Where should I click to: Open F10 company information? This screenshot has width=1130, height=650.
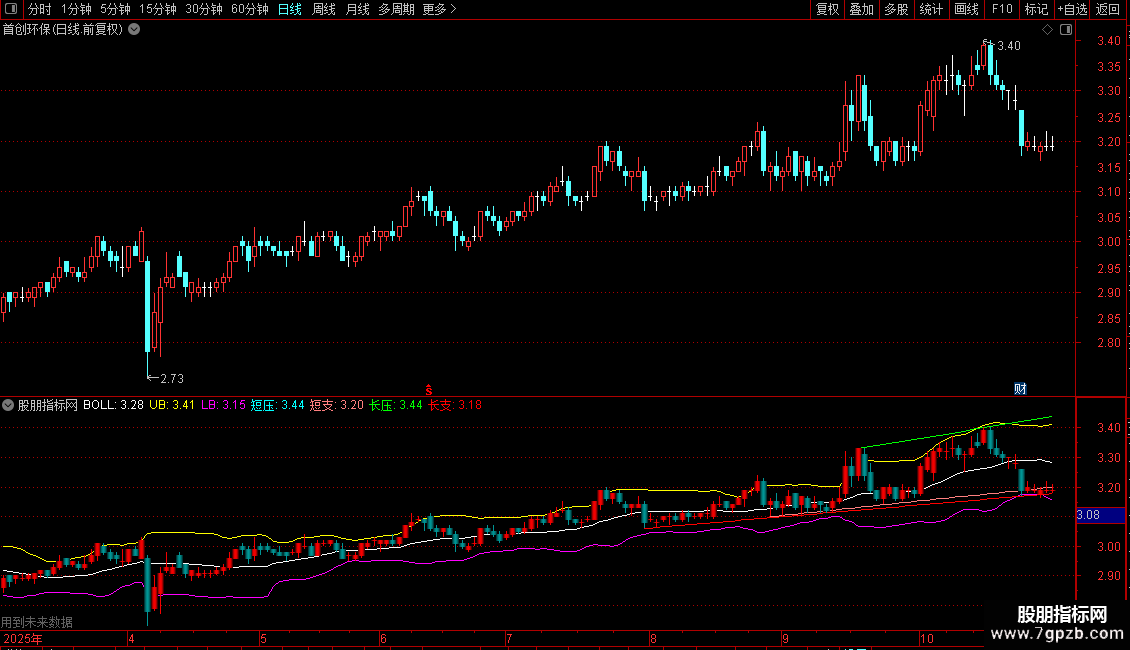[x=1002, y=9]
